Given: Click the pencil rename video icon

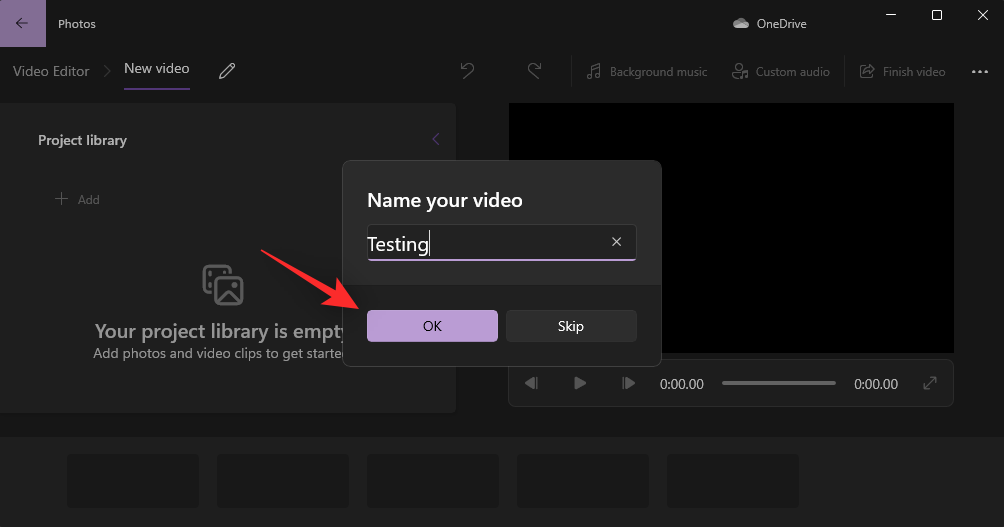Looking at the screenshot, I should tap(227, 70).
